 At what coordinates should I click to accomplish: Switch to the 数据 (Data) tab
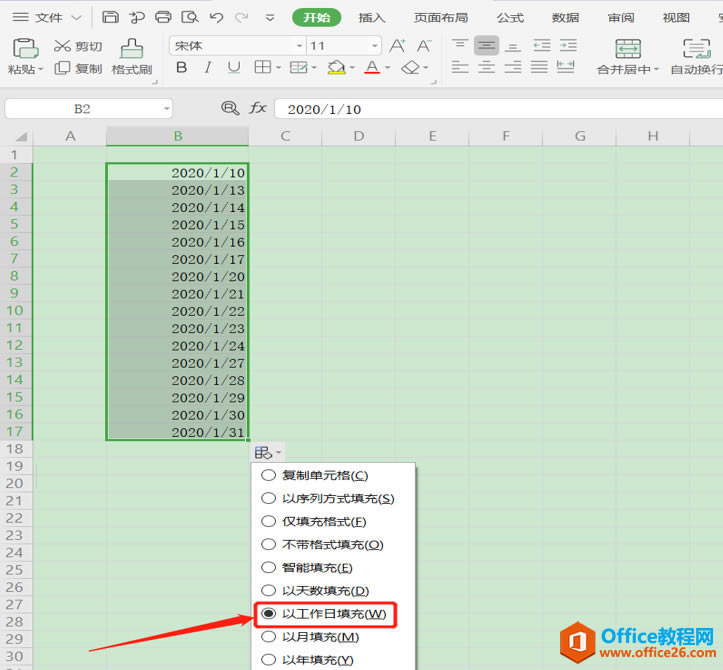point(565,18)
